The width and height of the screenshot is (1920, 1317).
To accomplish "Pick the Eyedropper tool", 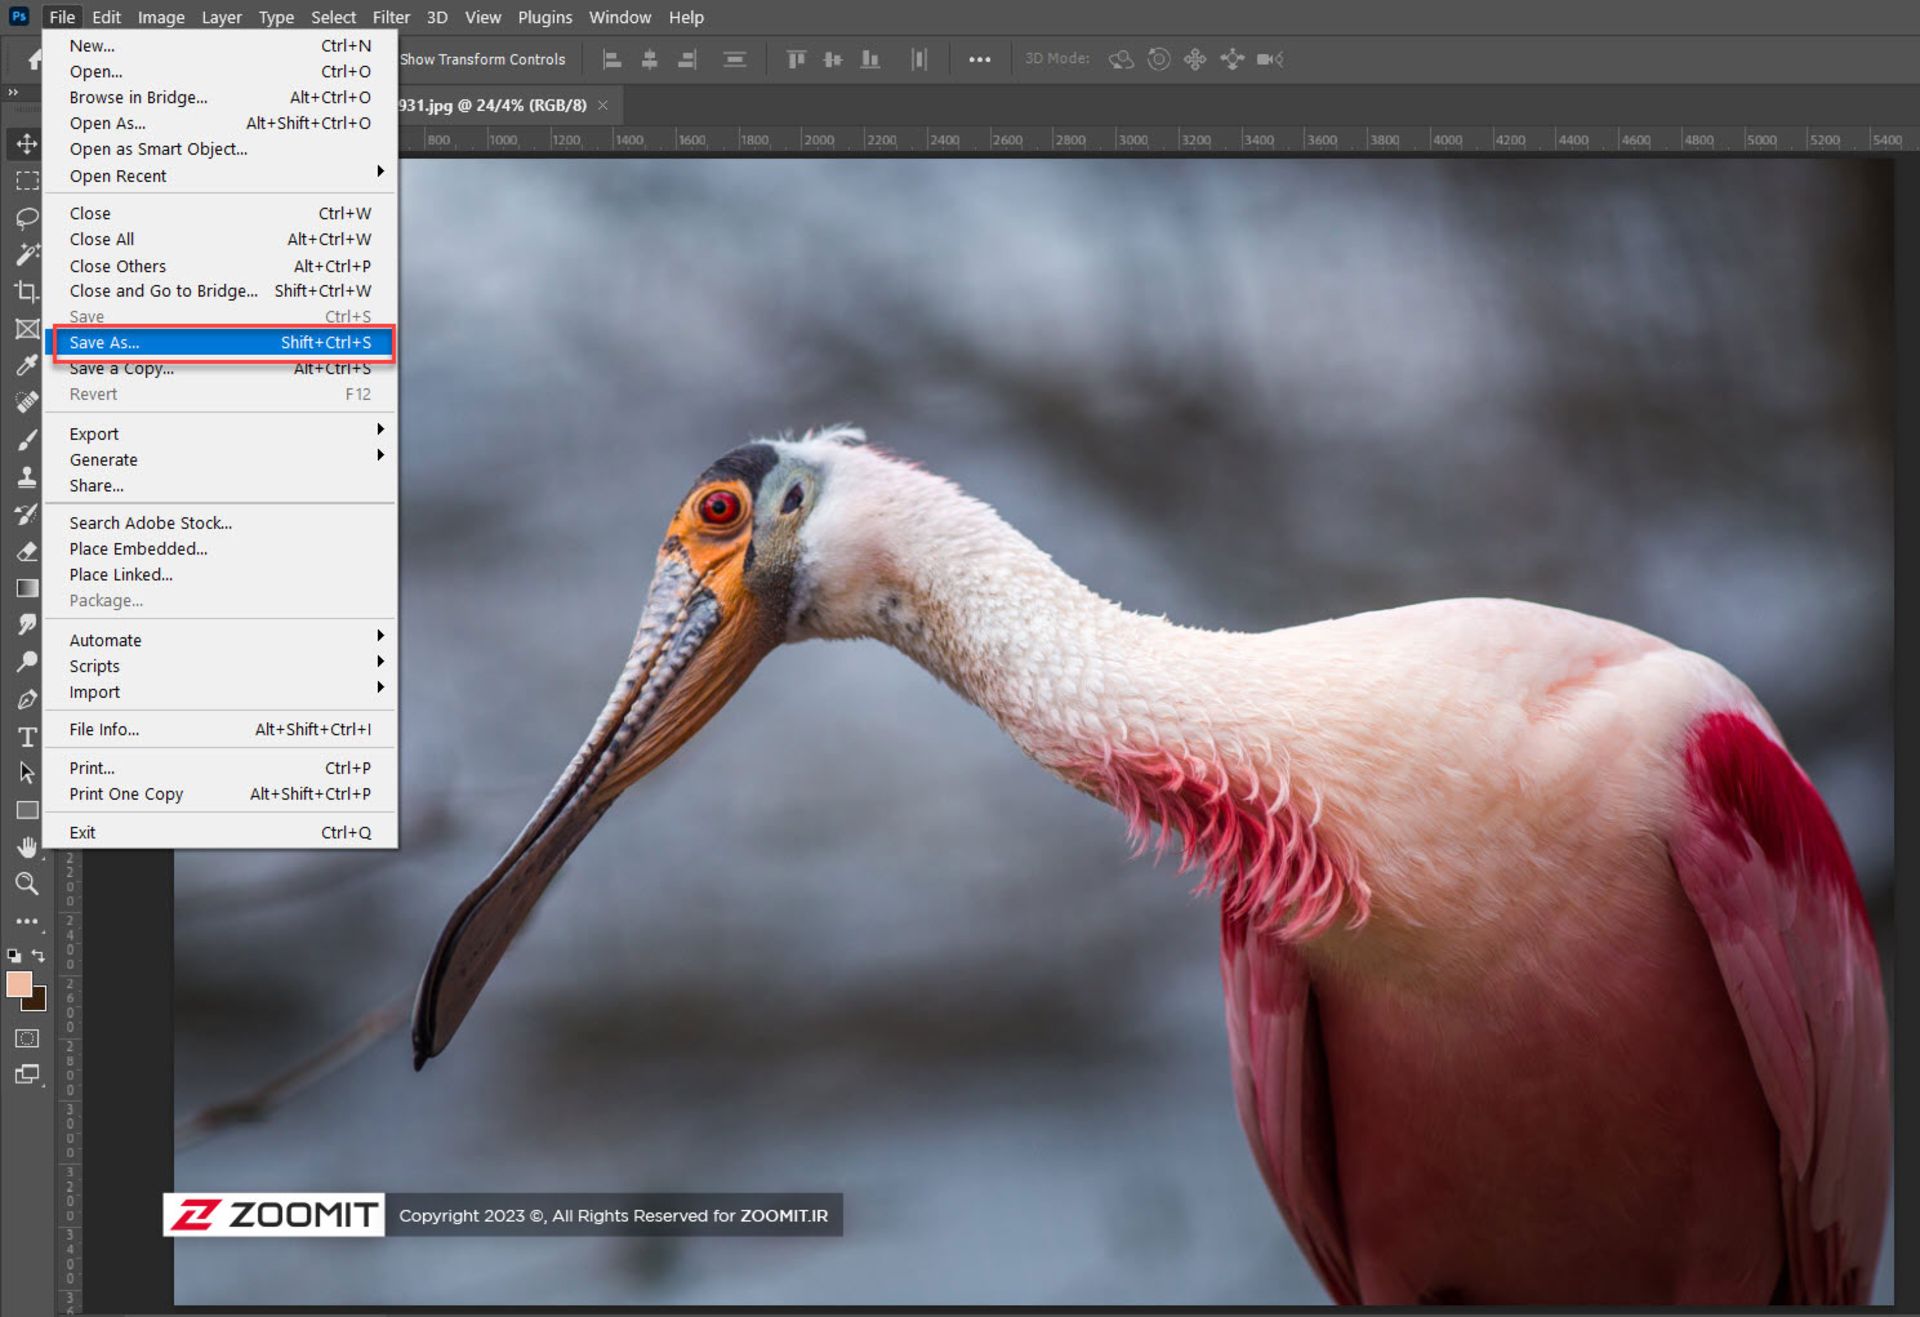I will pyautogui.click(x=27, y=365).
